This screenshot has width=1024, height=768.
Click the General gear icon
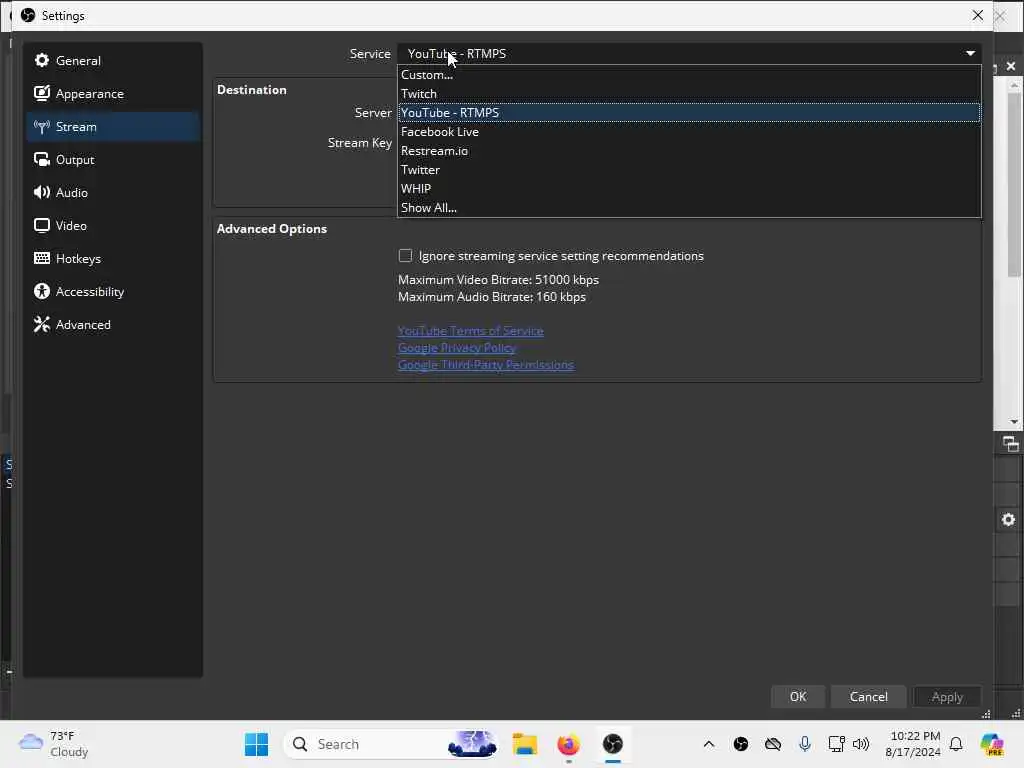[42, 61]
